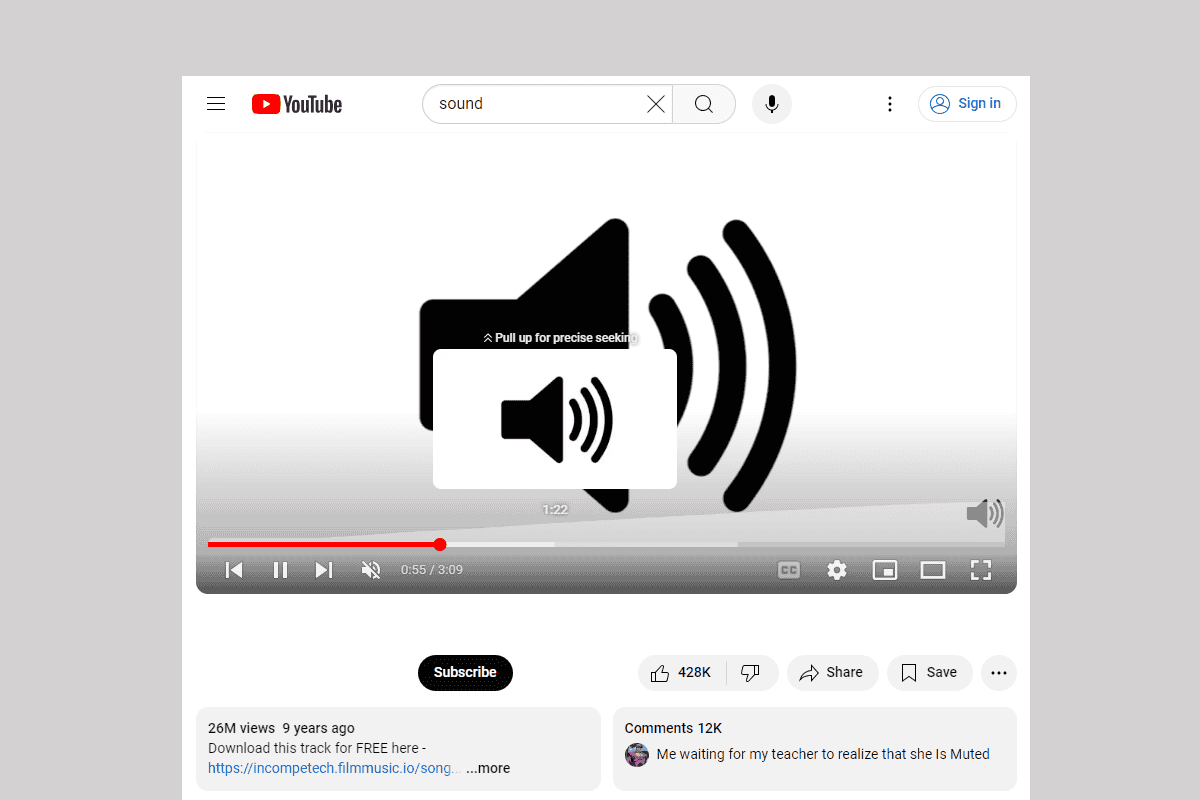Skip to next video
This screenshot has width=1200, height=800.
(x=324, y=570)
